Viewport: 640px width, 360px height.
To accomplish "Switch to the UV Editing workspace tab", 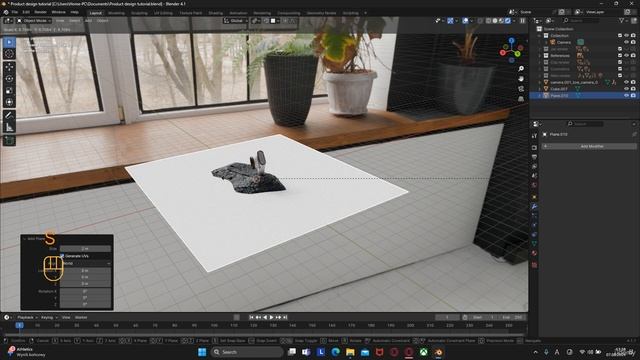I will coord(163,13).
